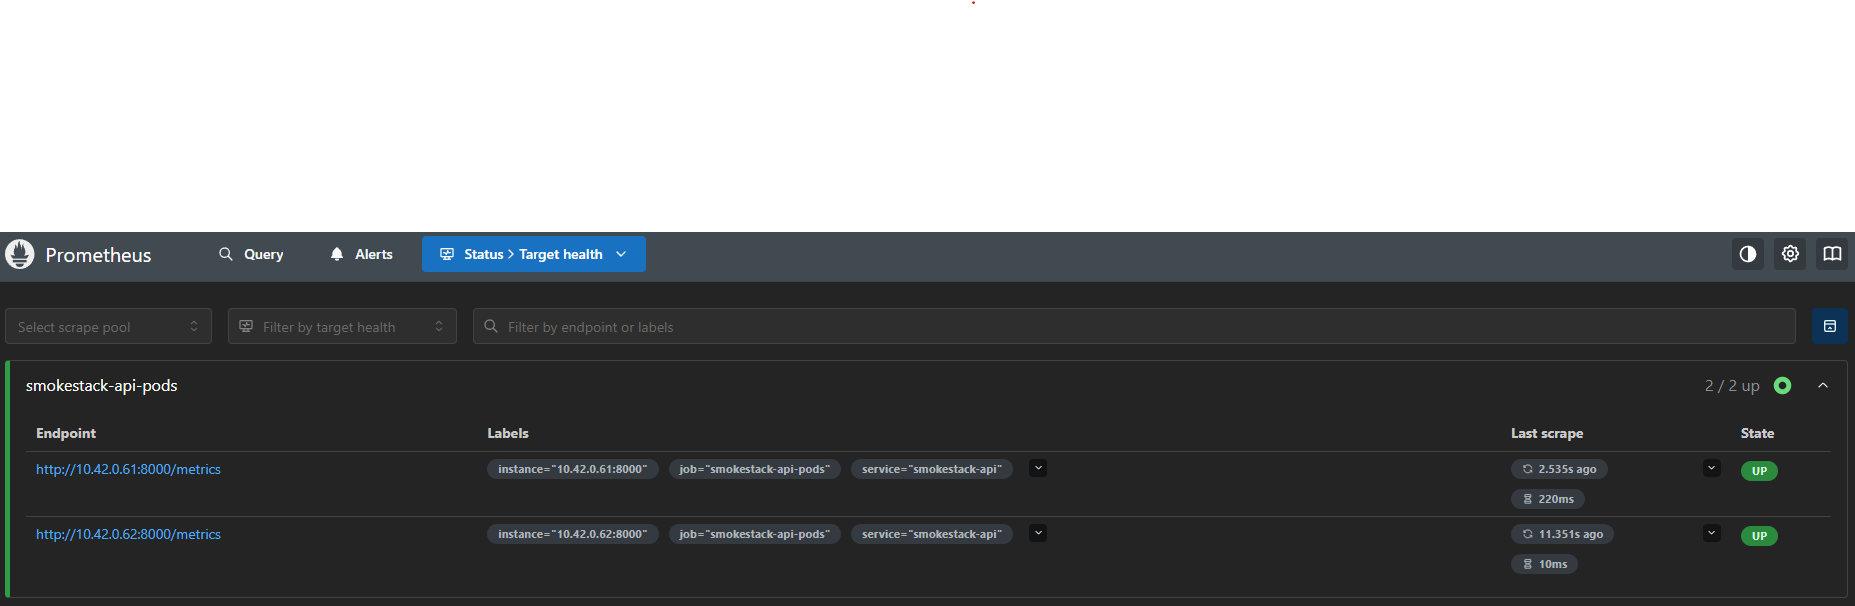The image size is (1855, 606).
Task: Click the 11.351s ago last scrape badge
Action: pyautogui.click(x=1562, y=534)
